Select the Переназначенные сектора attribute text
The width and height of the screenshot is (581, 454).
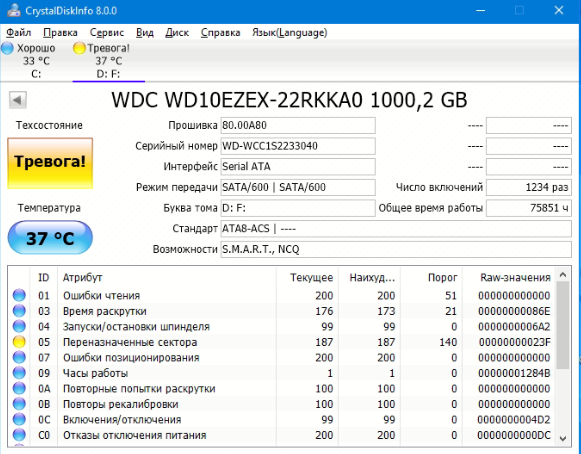coord(130,342)
